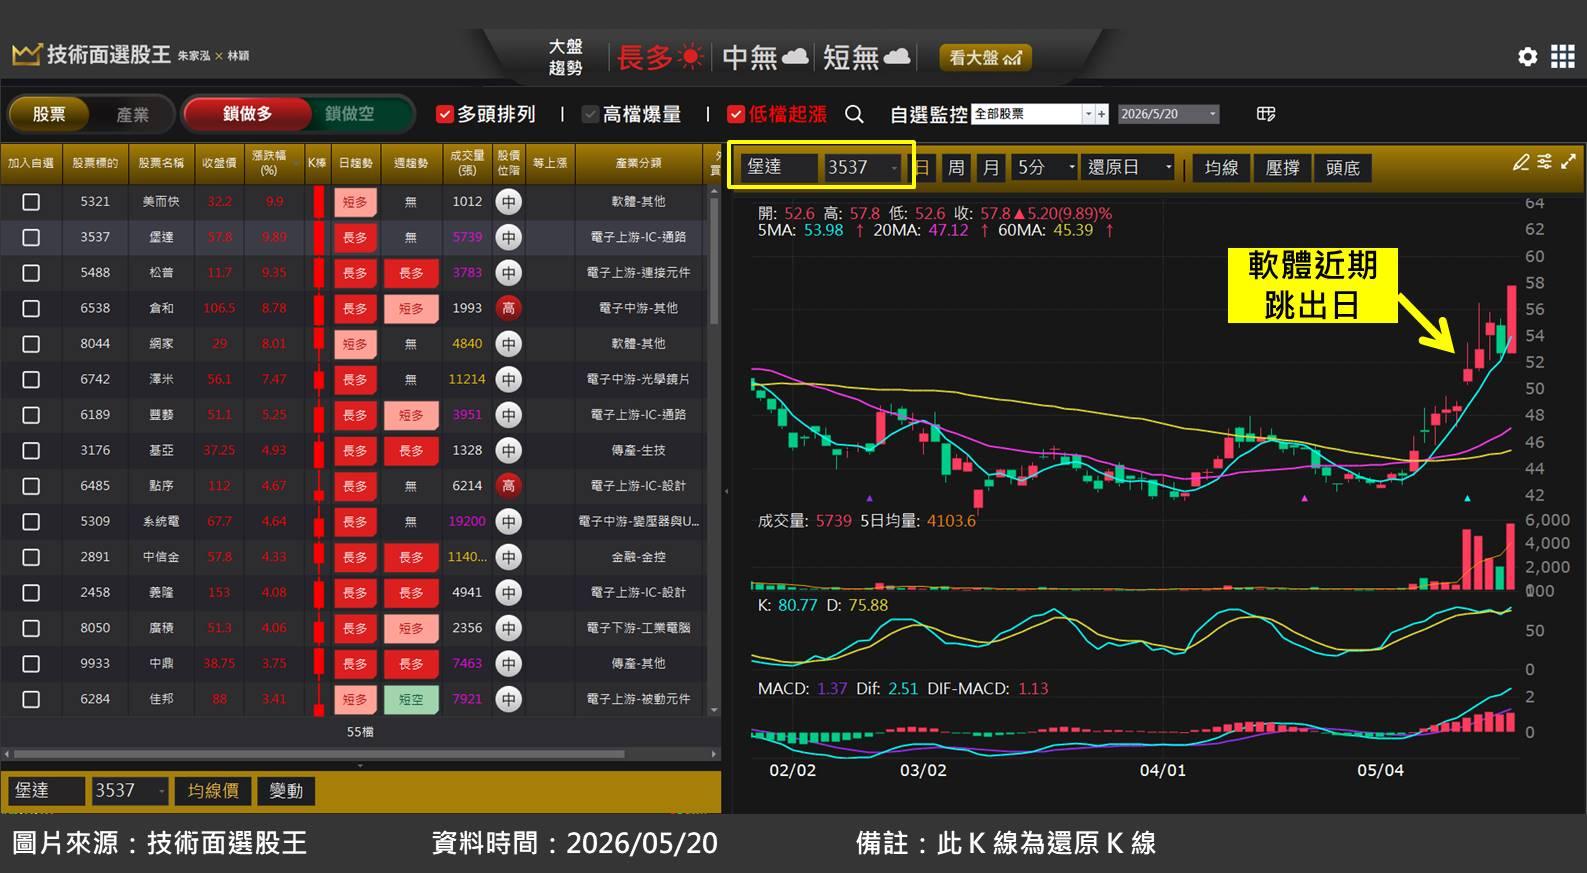Click the search magnifier icon
Viewport: 1587px width, 873px height.
[x=854, y=114]
